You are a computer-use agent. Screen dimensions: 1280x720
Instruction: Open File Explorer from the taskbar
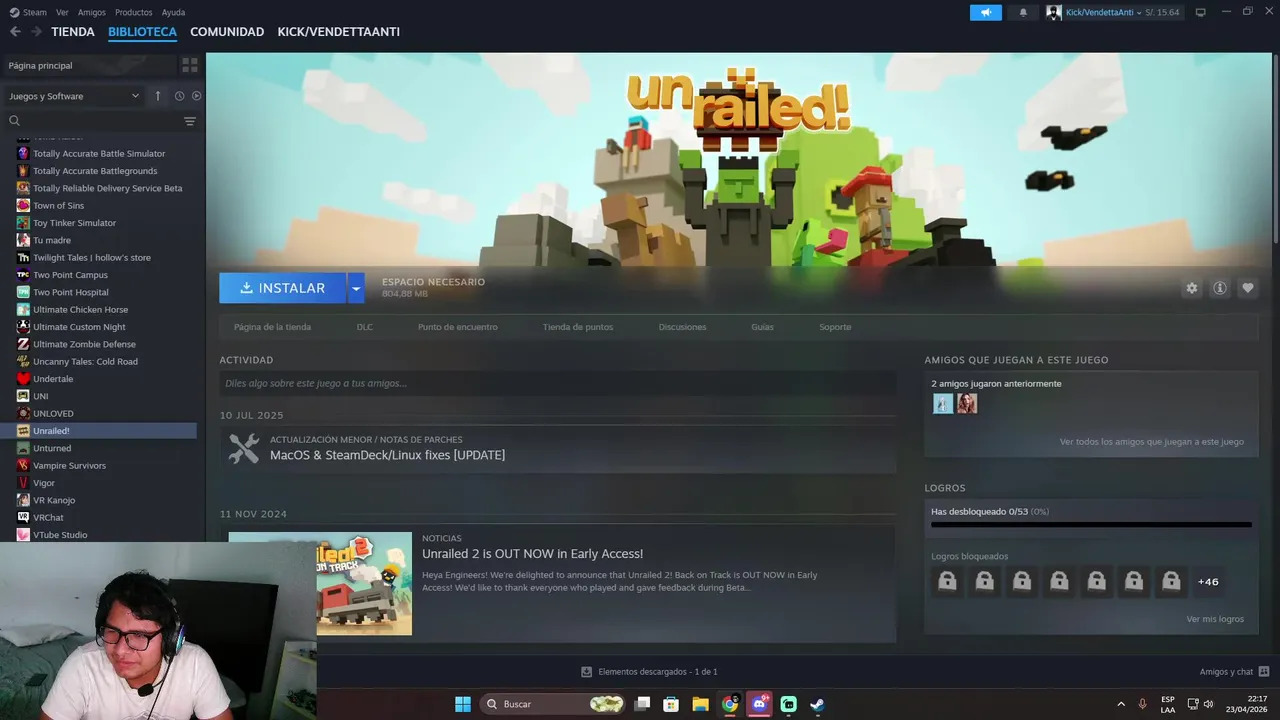click(701, 704)
